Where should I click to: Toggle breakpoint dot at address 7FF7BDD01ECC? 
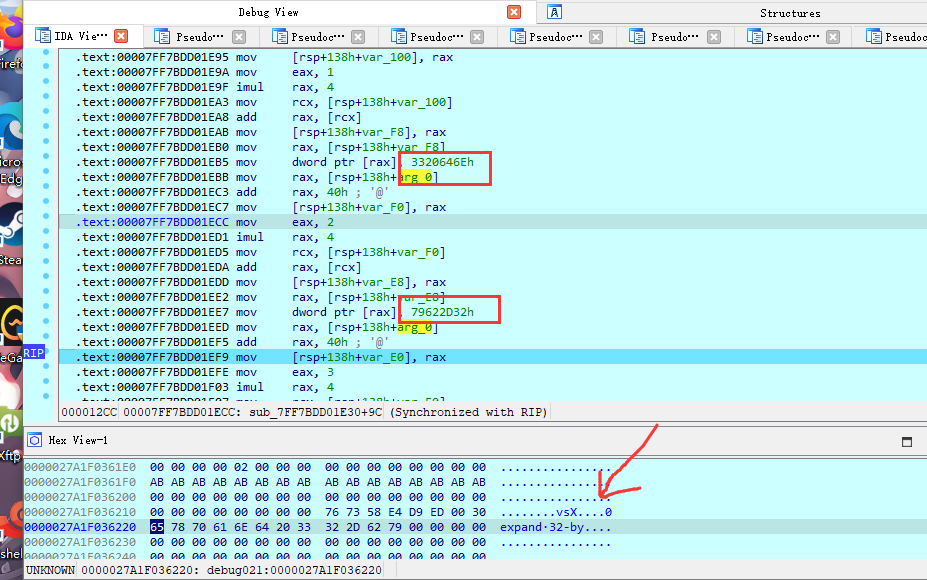[x=46, y=222]
